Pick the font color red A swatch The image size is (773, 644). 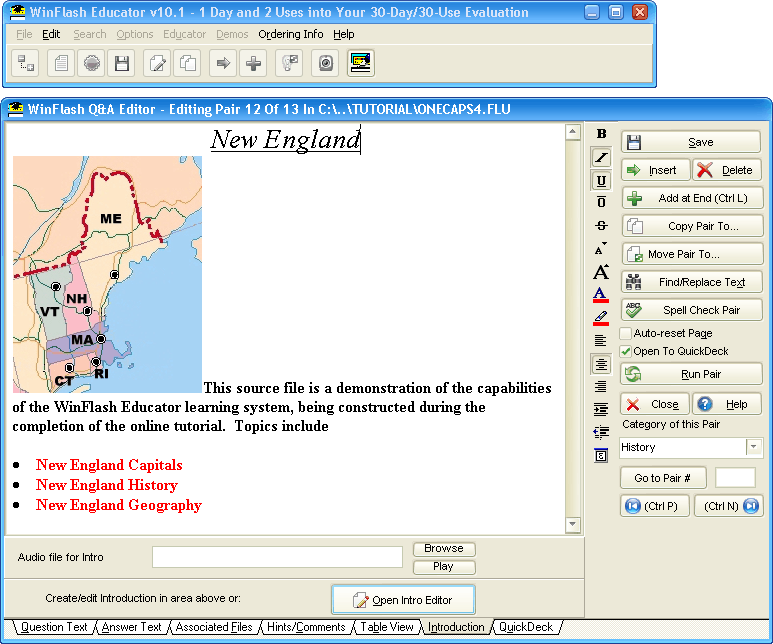pos(601,295)
